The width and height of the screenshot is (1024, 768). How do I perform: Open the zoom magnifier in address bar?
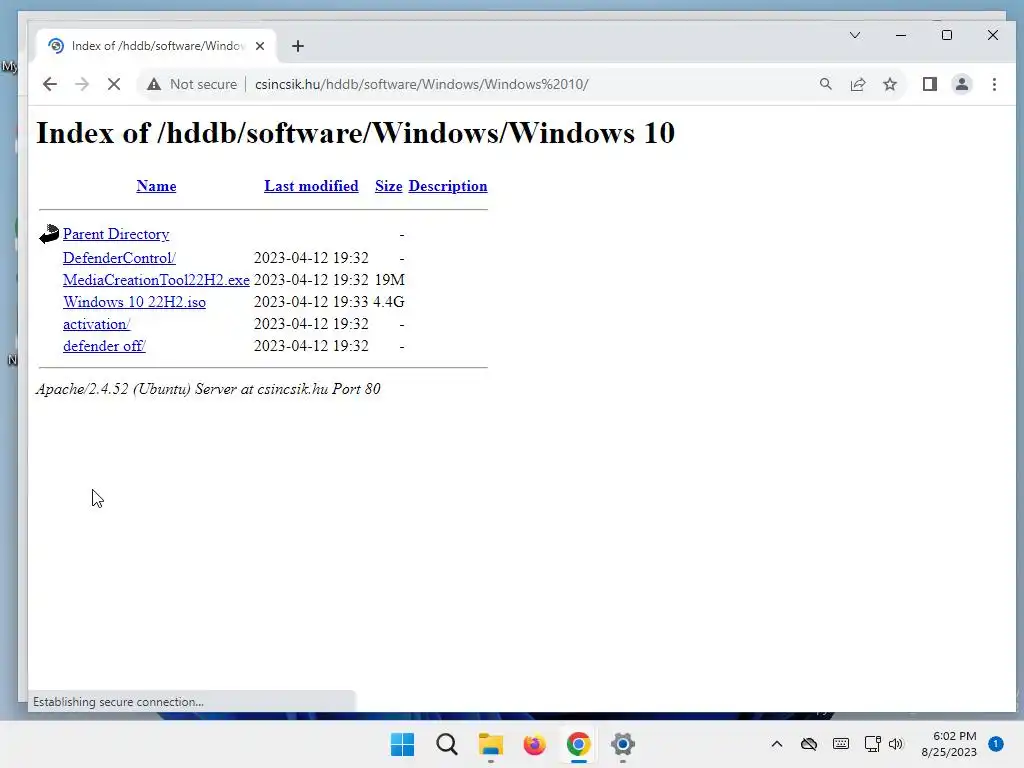point(825,84)
